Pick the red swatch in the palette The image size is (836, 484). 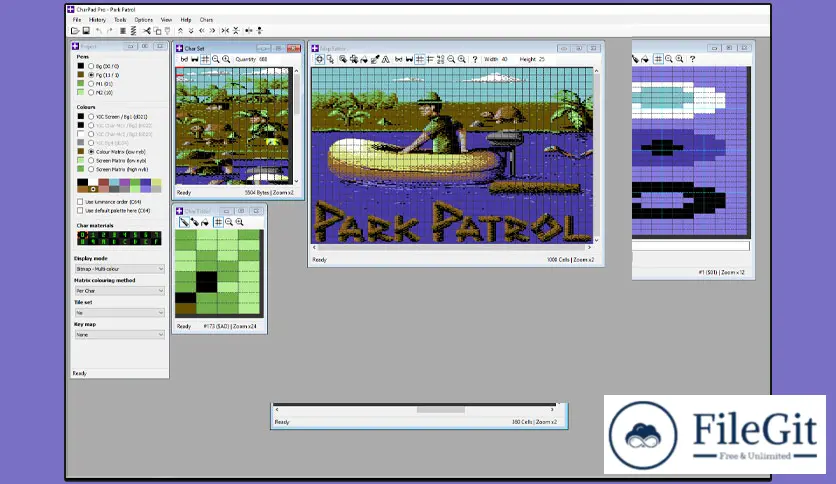coord(103,182)
